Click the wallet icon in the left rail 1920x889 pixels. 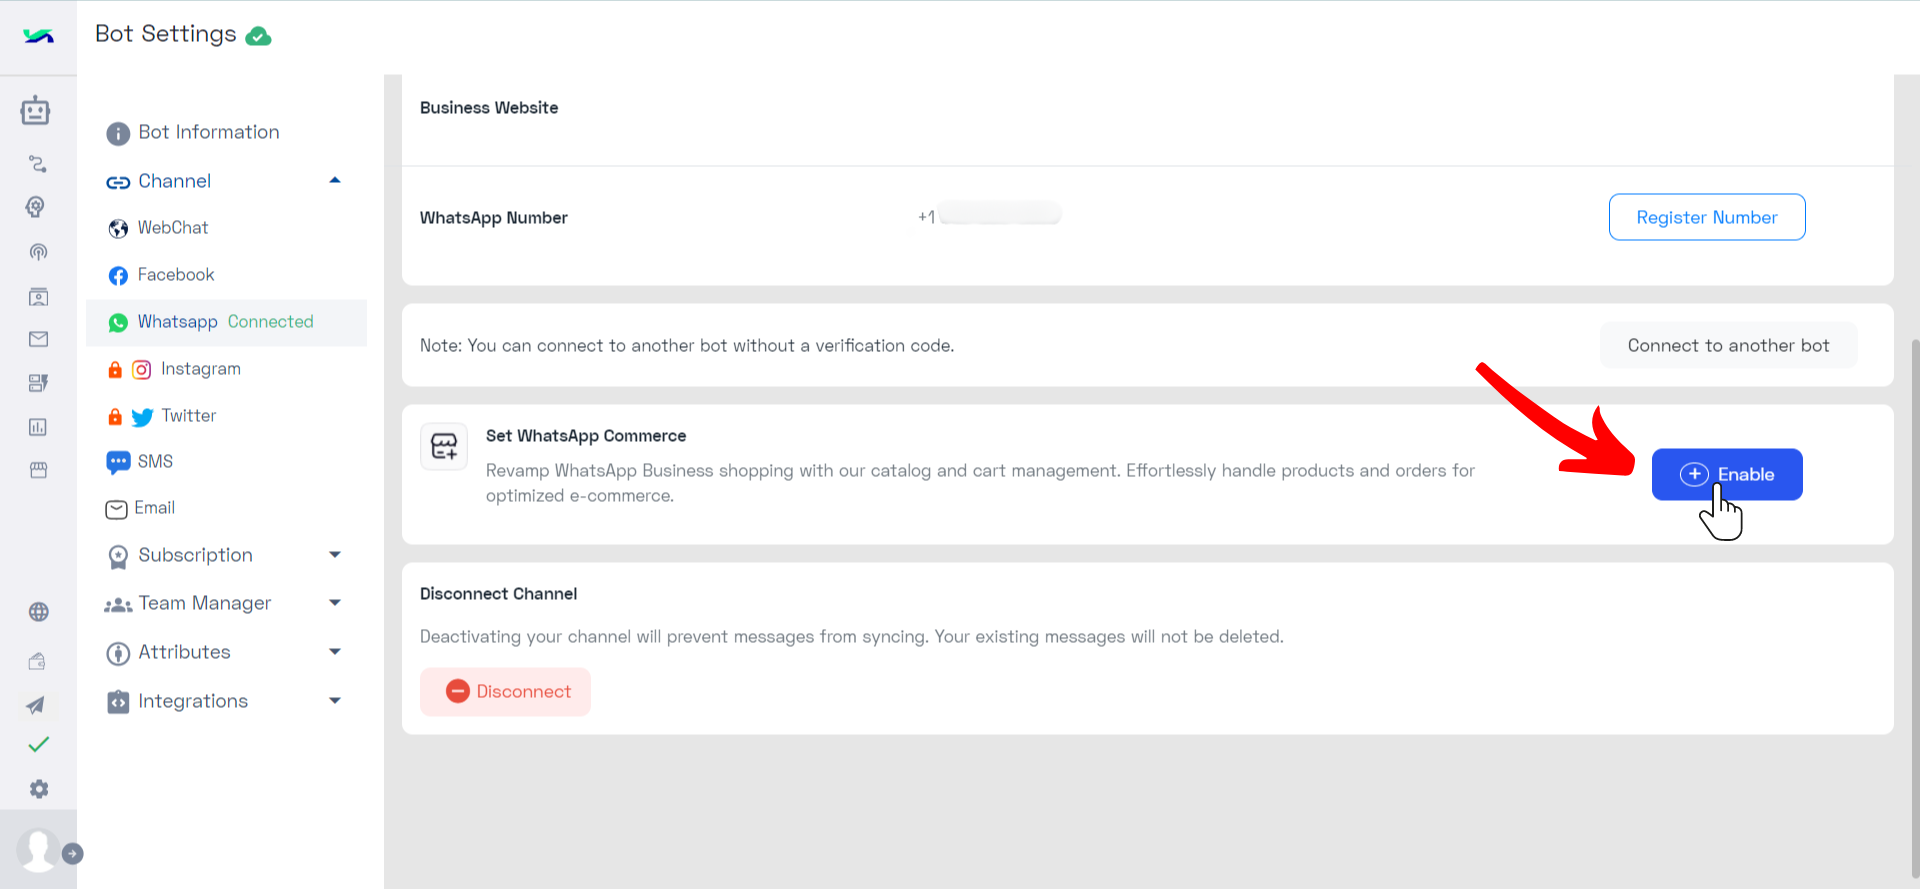click(x=37, y=661)
